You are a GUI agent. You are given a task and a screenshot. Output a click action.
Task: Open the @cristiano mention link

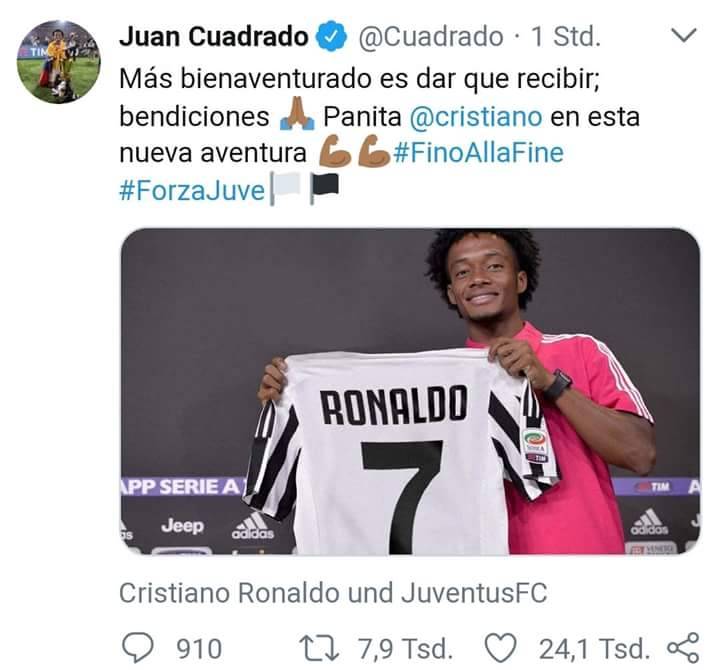coord(476,116)
